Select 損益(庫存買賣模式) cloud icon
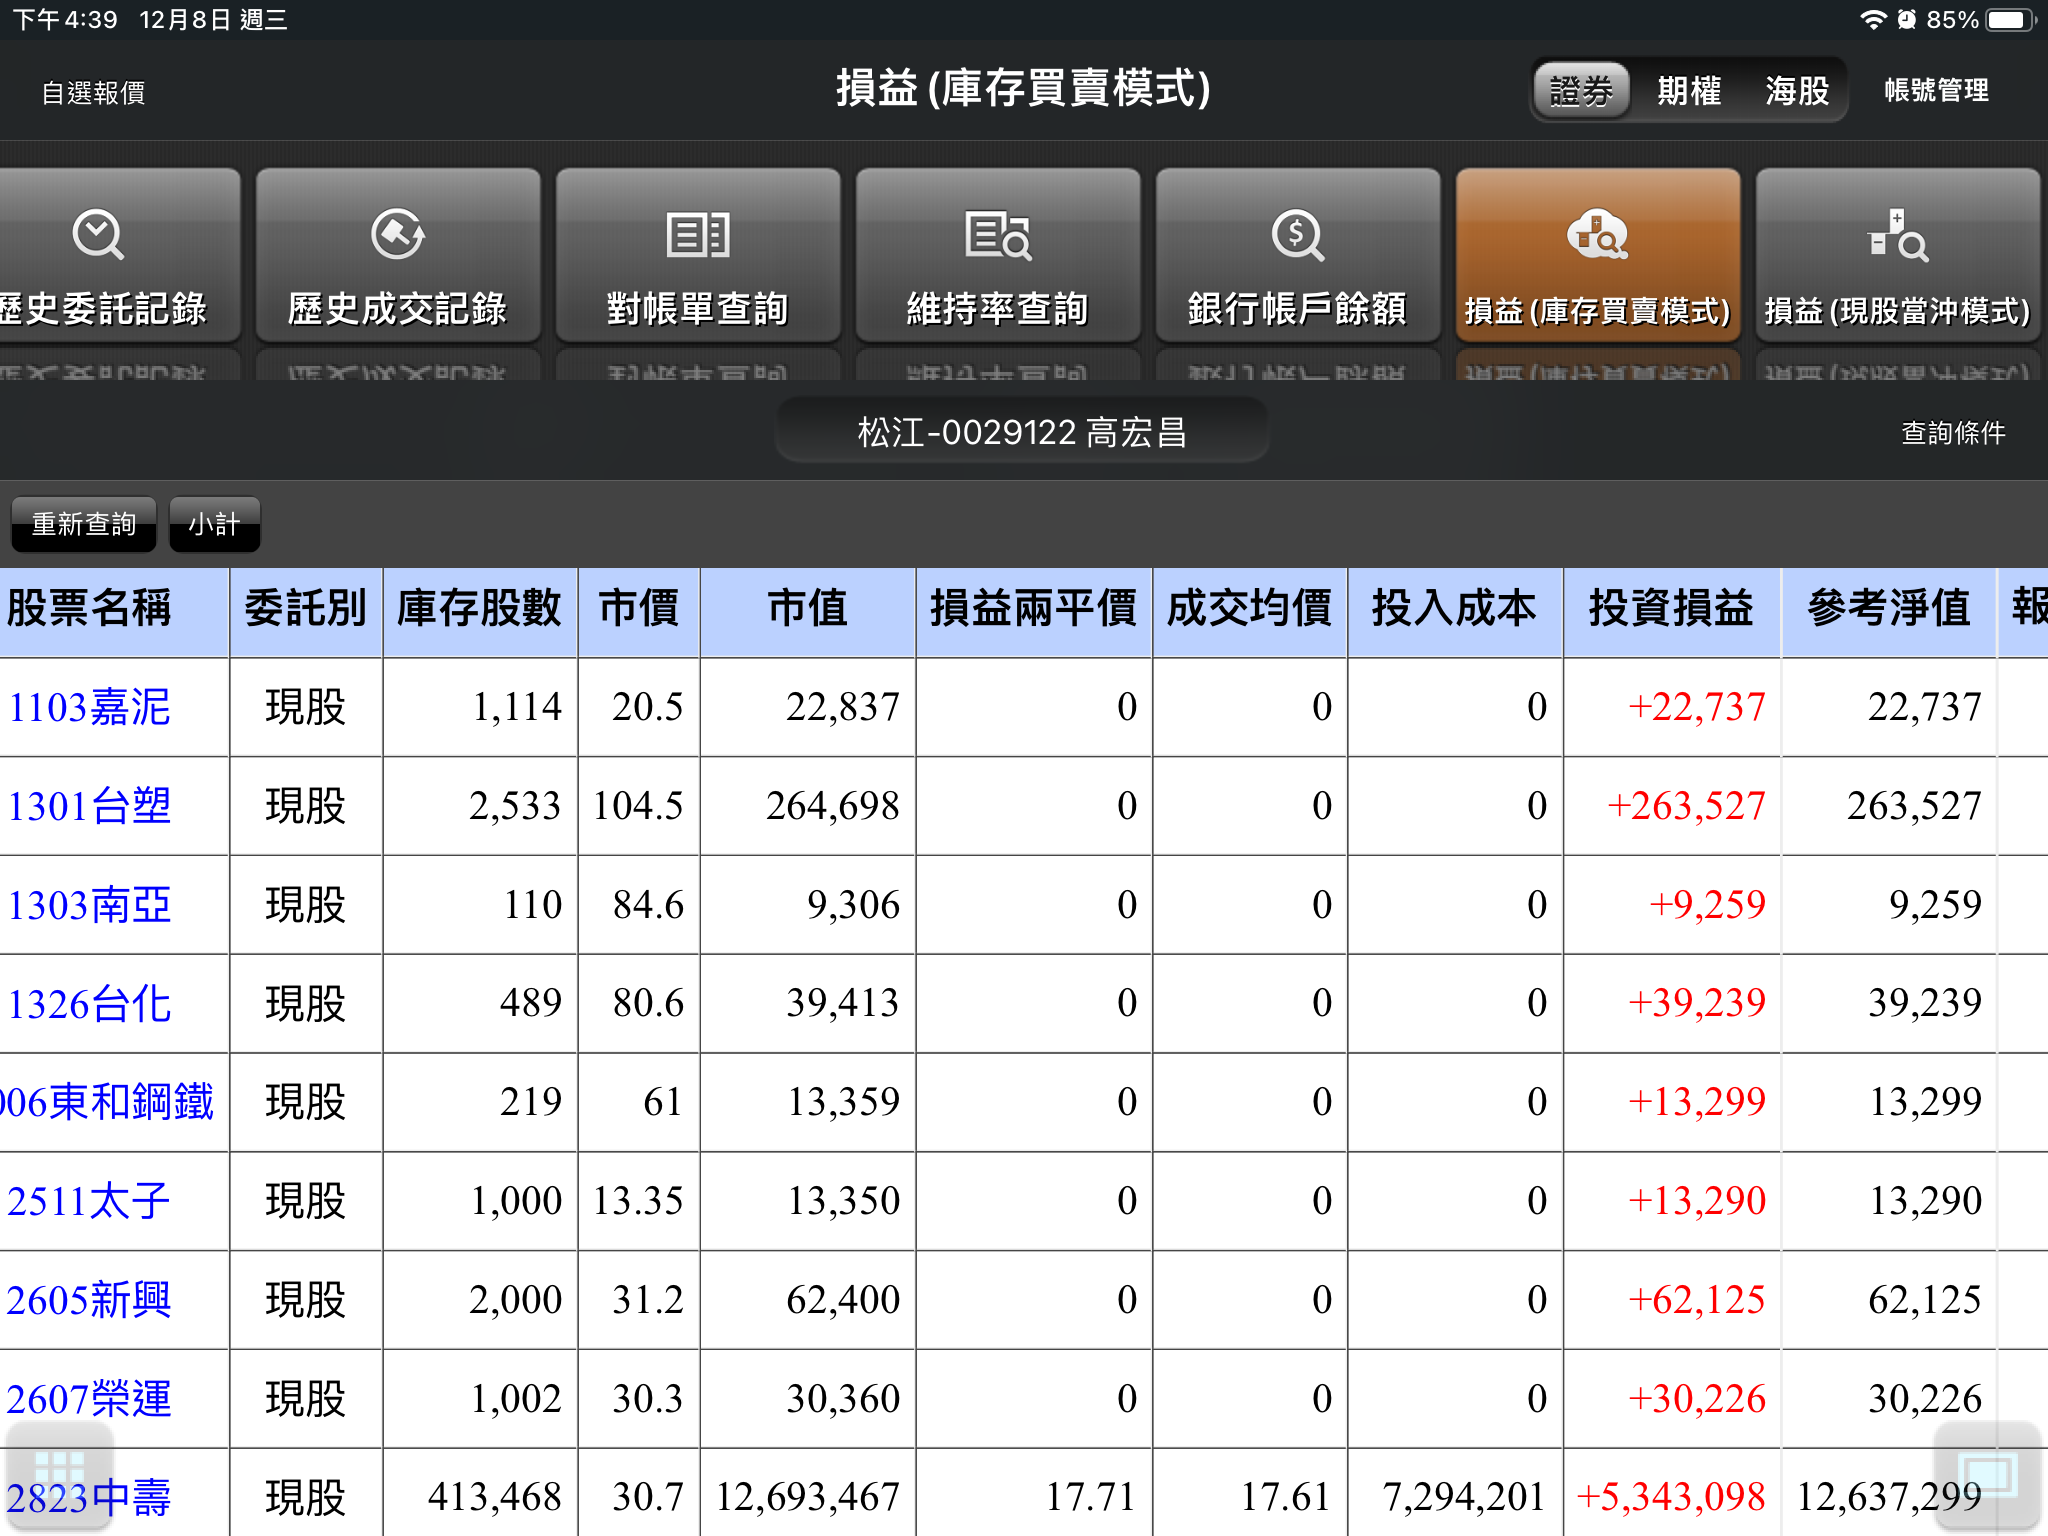Image resolution: width=2048 pixels, height=1536 pixels. pyautogui.click(x=1597, y=235)
